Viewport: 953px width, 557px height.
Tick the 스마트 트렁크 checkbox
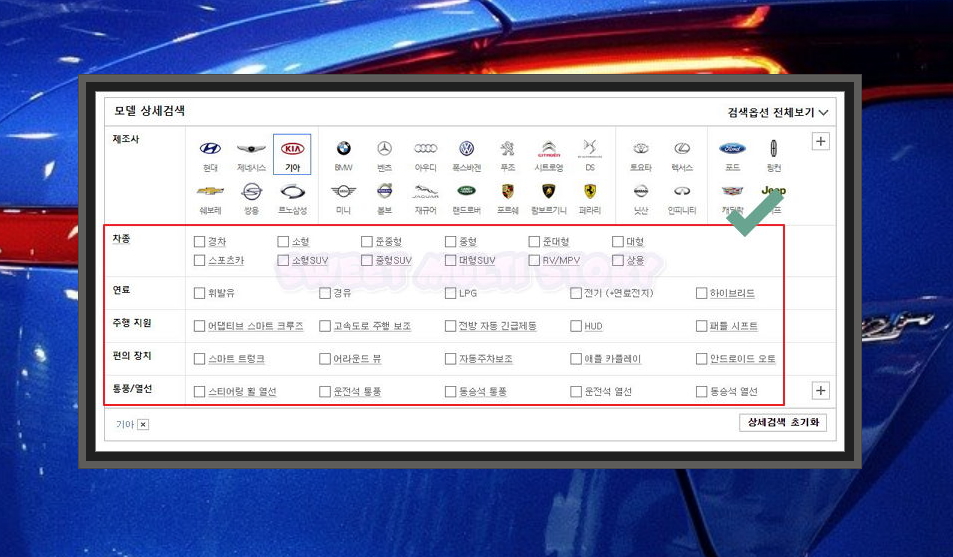(199, 359)
